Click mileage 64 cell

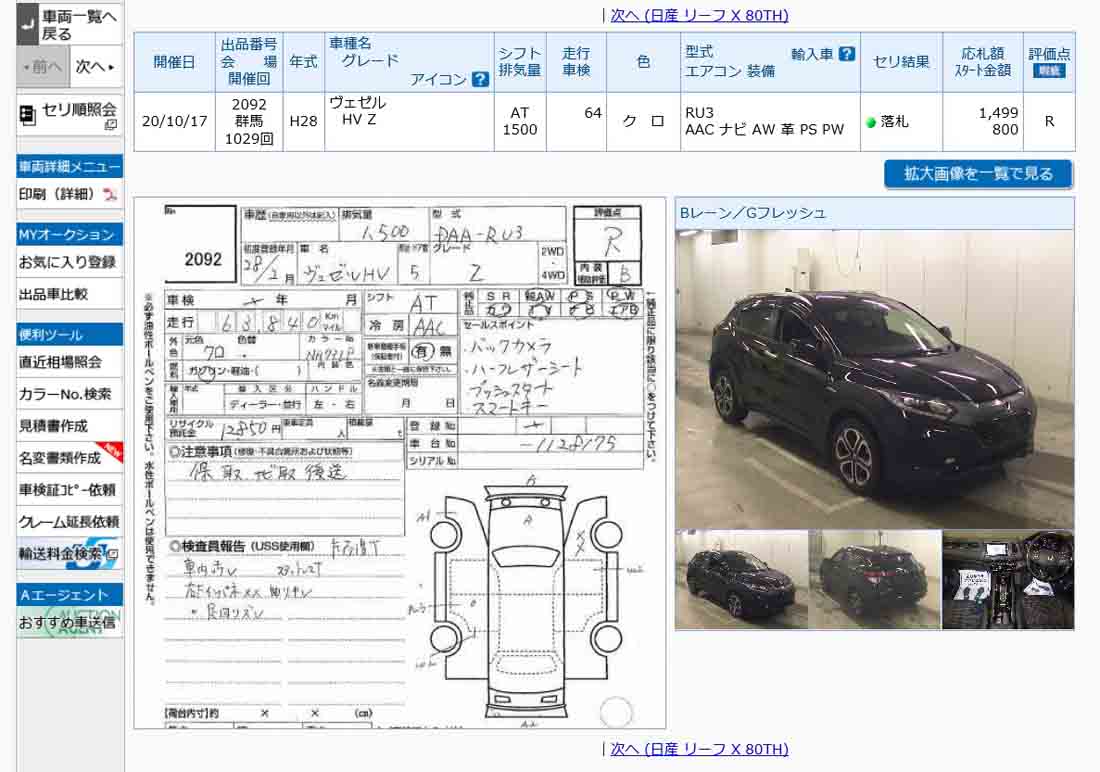point(576,121)
